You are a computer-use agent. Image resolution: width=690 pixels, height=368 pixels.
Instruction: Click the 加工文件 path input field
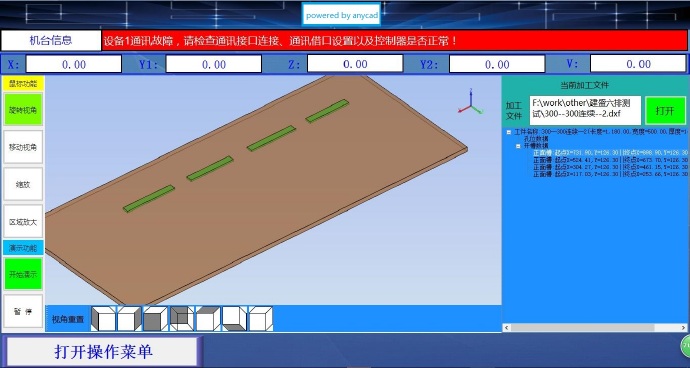click(x=585, y=110)
